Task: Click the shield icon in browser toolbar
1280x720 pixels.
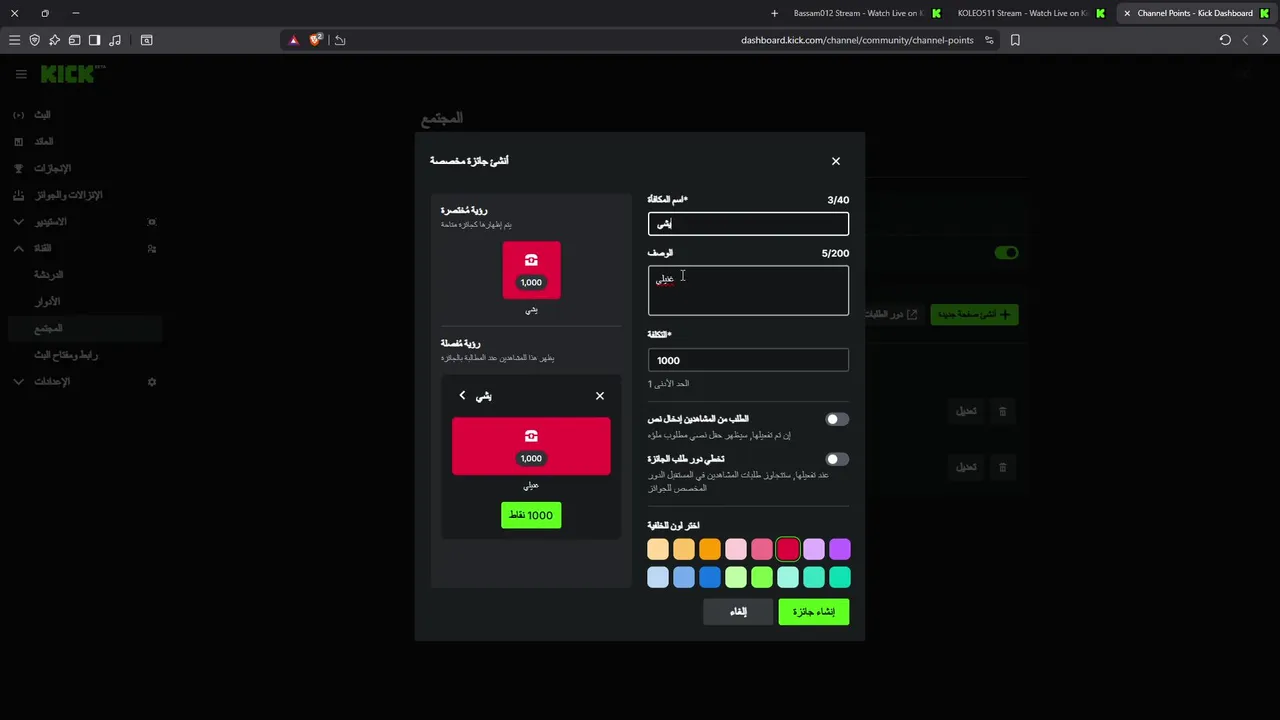Action: (34, 40)
